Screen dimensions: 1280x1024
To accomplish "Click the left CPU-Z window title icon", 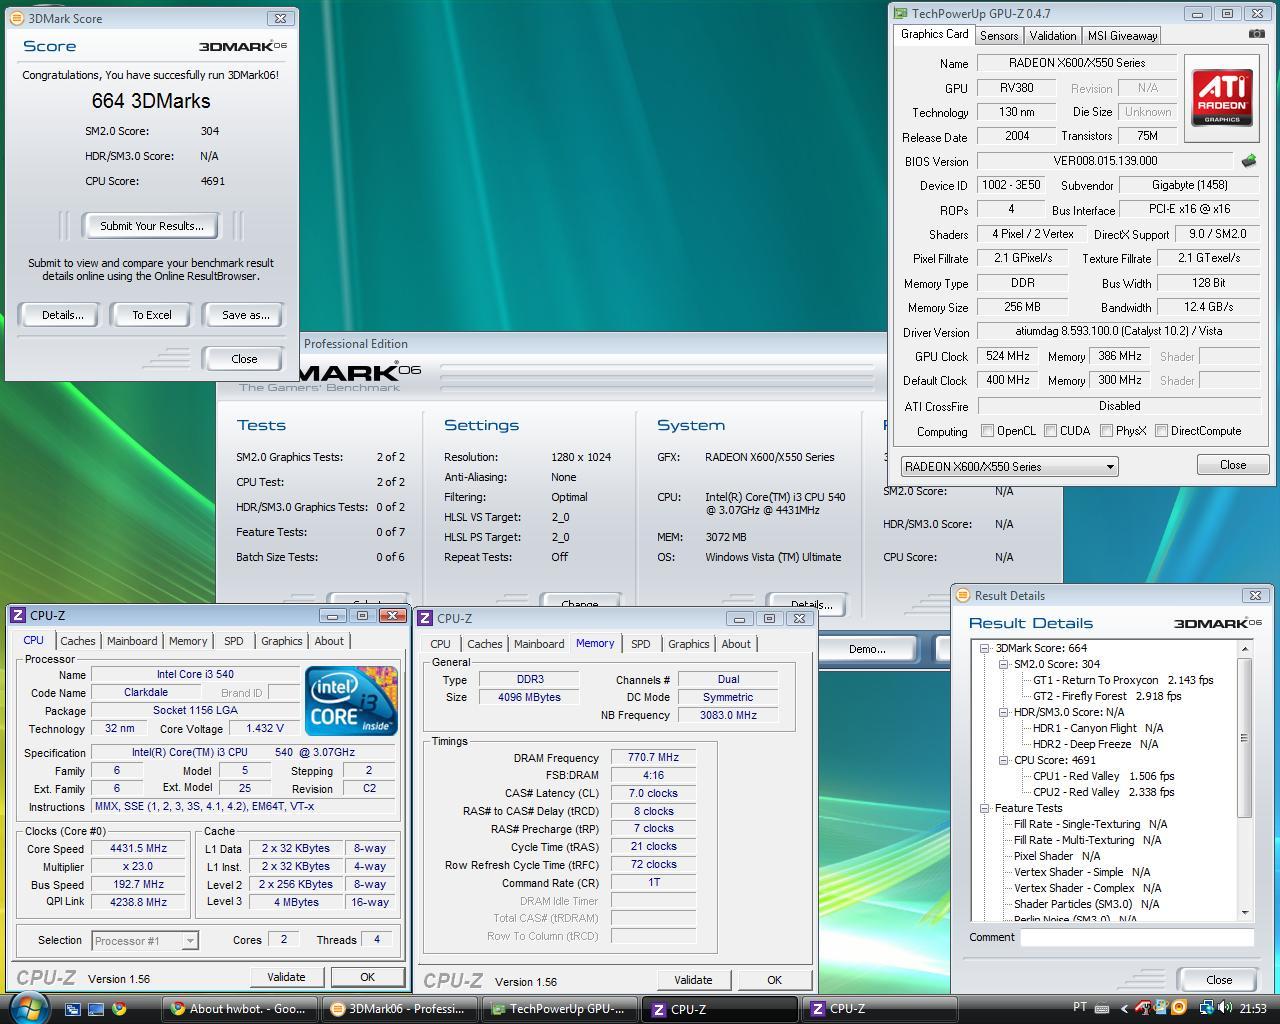I will [x=17, y=615].
